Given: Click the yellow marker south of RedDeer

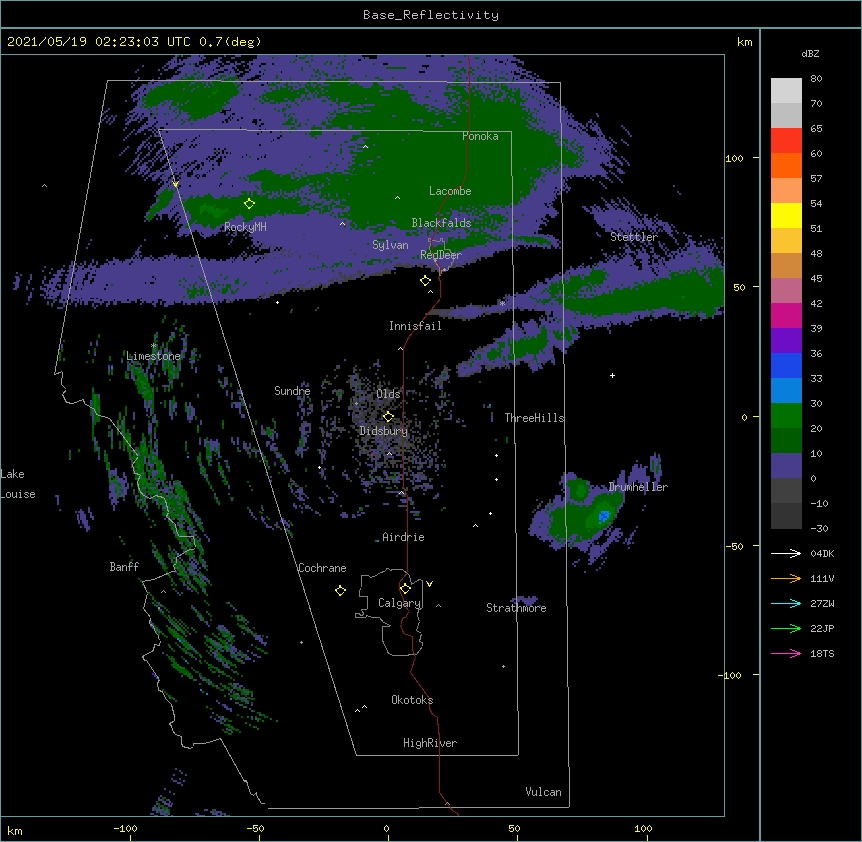Looking at the screenshot, I should click(x=425, y=281).
